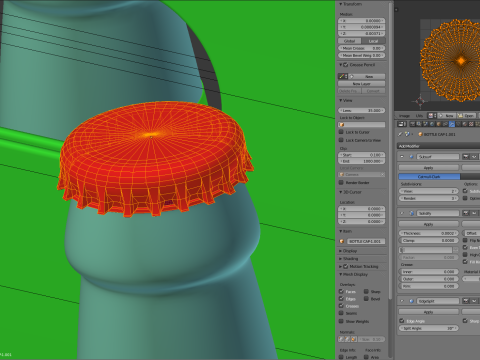Viewport: 480px width, 360px height.
Task: Collapse the Item panel
Action: [341, 231]
